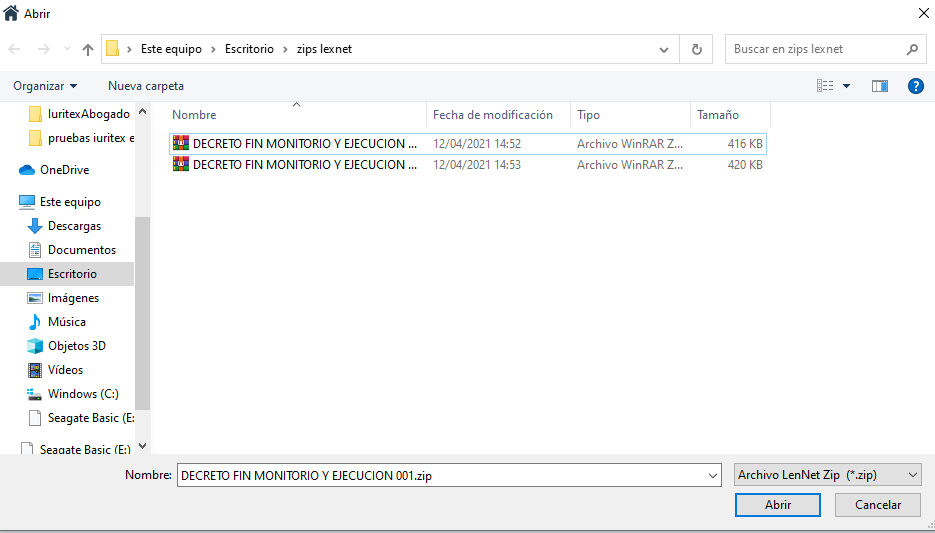Image resolution: width=935 pixels, height=533 pixels.
Task: Expand the address bar history dropdown
Action: [664, 49]
